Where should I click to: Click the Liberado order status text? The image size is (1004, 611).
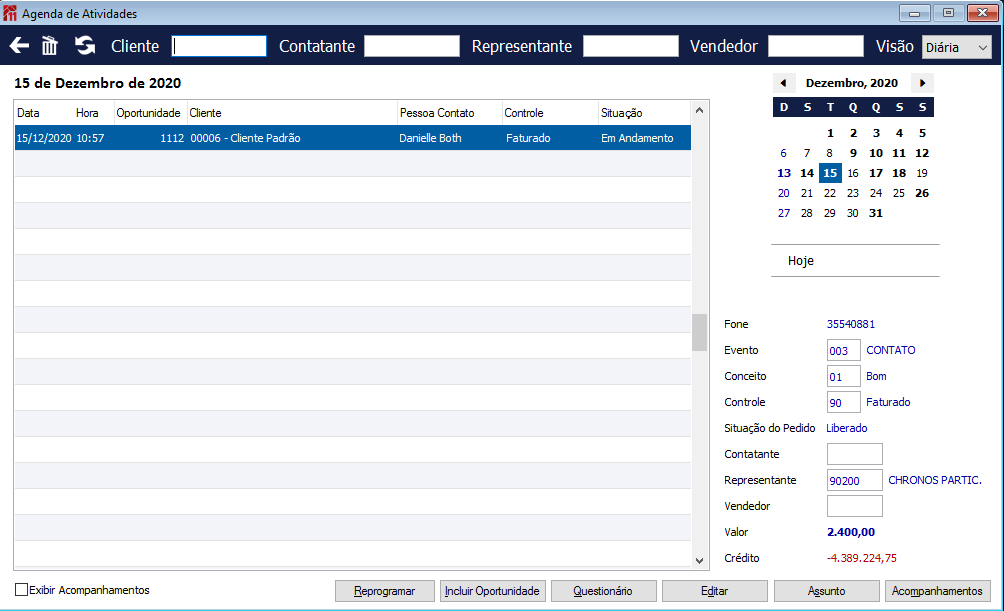click(x=846, y=428)
